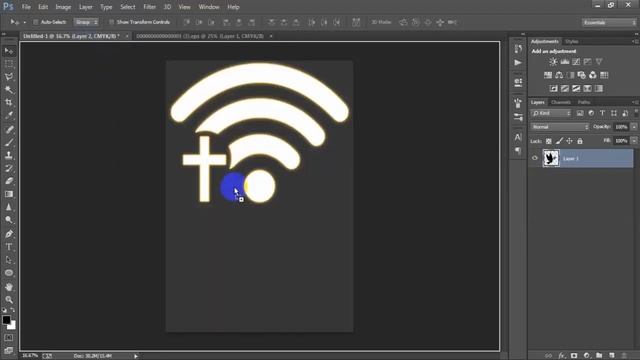Switch to the Styles tab
Image resolution: width=640 pixels, height=360 pixels.
click(x=571, y=41)
